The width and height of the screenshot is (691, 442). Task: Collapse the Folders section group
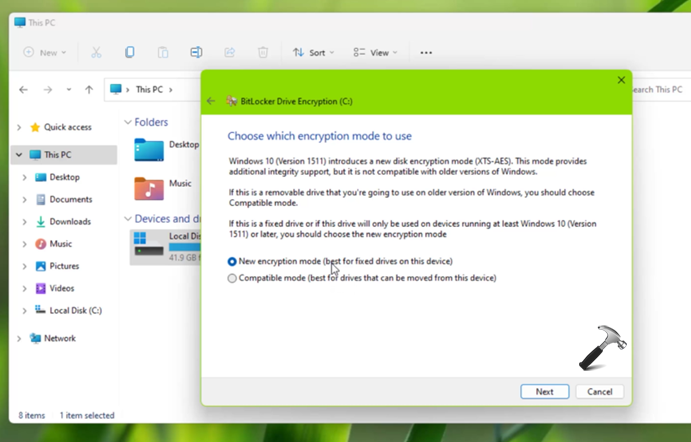pyautogui.click(x=127, y=123)
